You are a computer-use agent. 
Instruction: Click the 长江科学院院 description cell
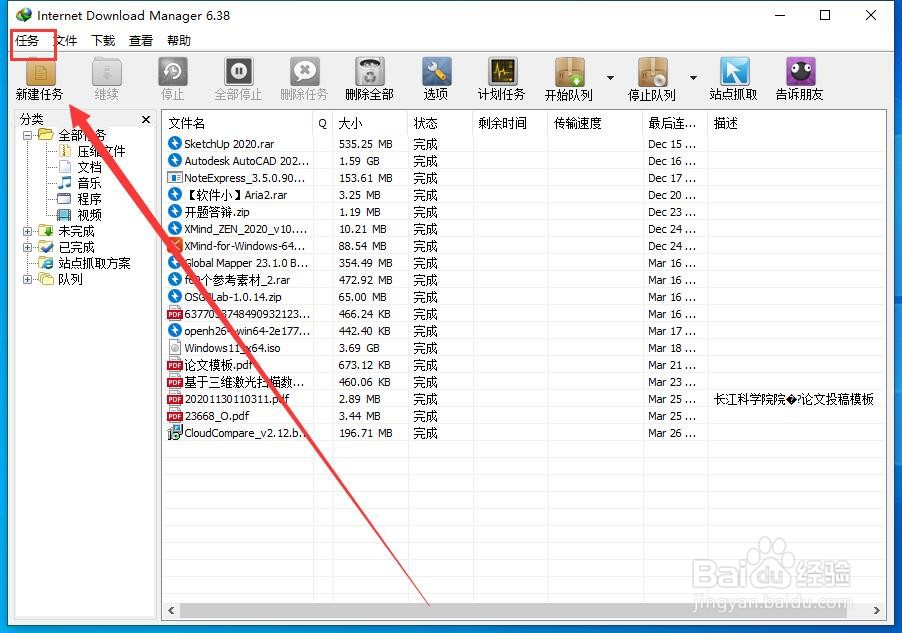[x=794, y=399]
